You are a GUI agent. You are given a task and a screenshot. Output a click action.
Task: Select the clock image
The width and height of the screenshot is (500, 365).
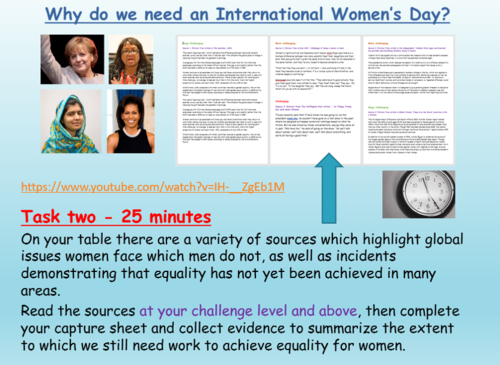click(x=419, y=194)
